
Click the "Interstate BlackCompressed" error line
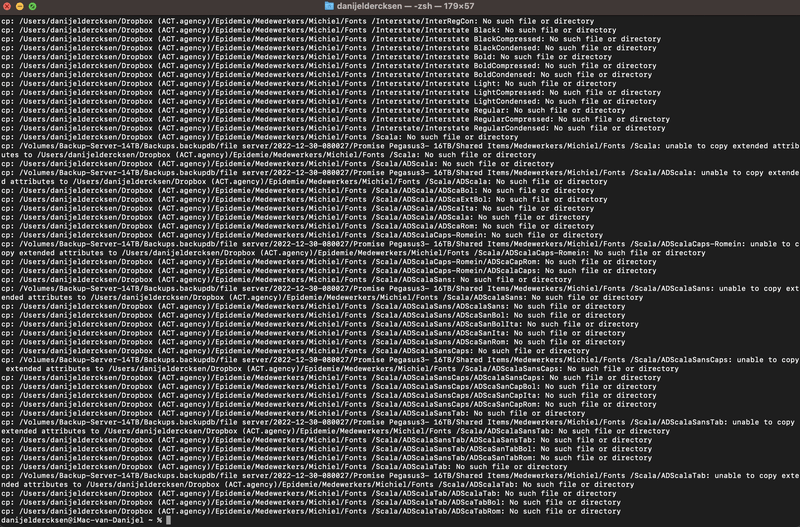pos(331,39)
